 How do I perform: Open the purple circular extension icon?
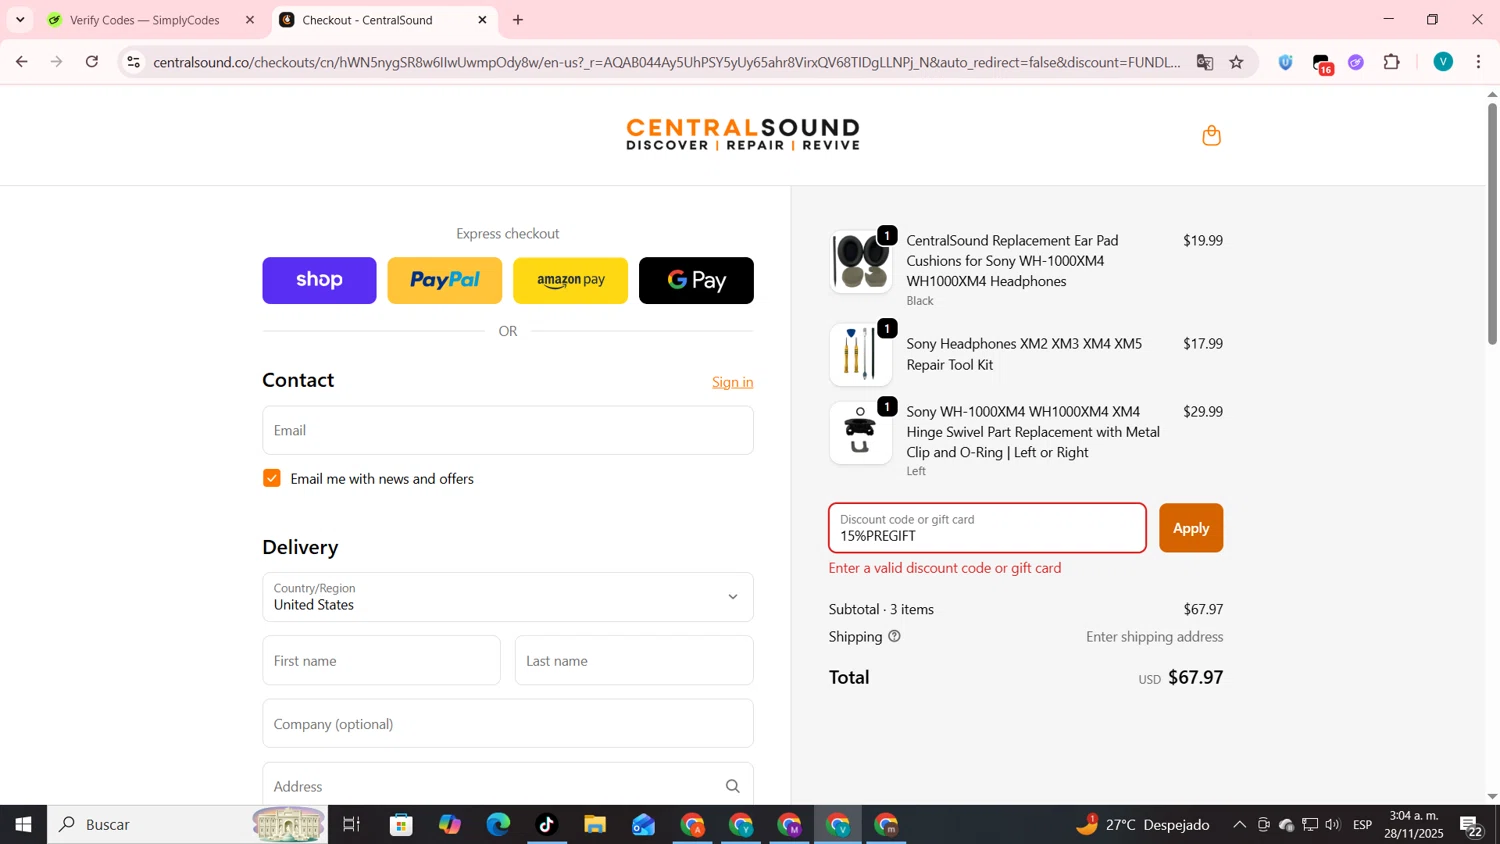(x=1356, y=62)
